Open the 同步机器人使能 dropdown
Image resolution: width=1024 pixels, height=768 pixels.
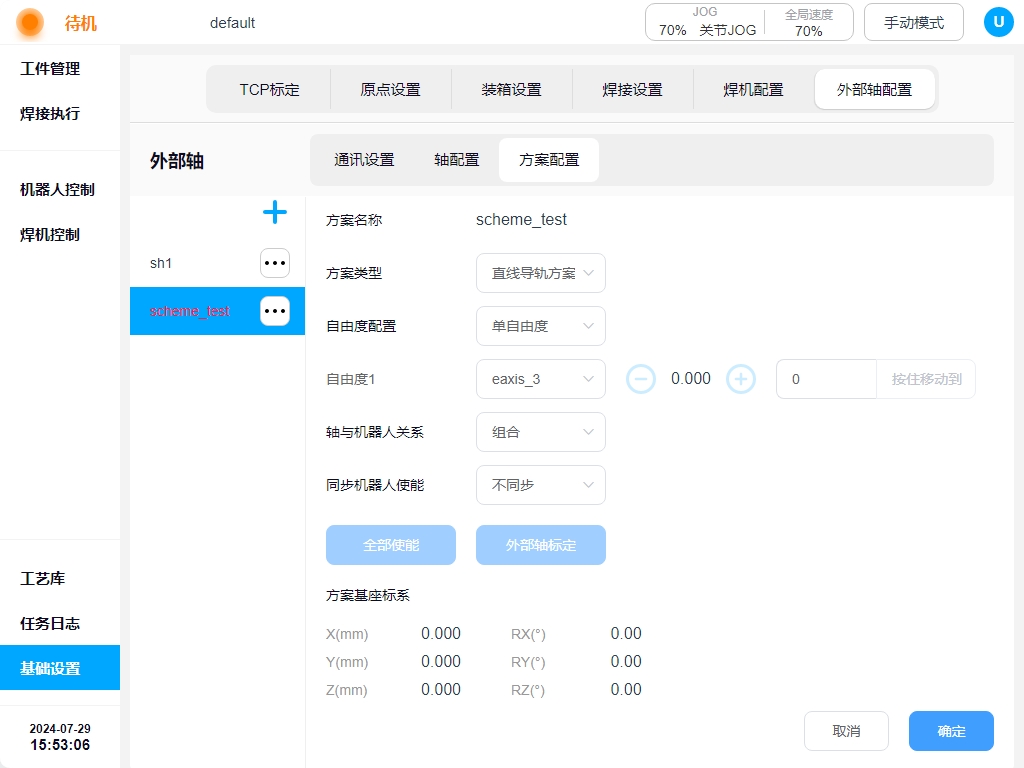pyautogui.click(x=541, y=485)
